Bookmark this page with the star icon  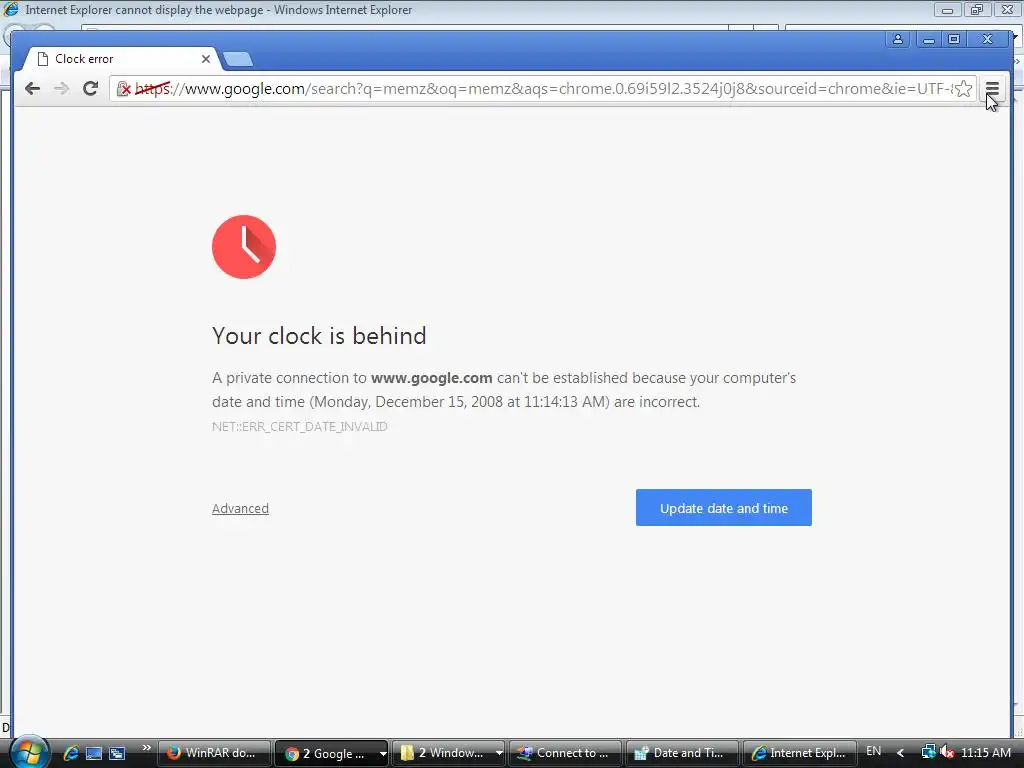[963, 88]
